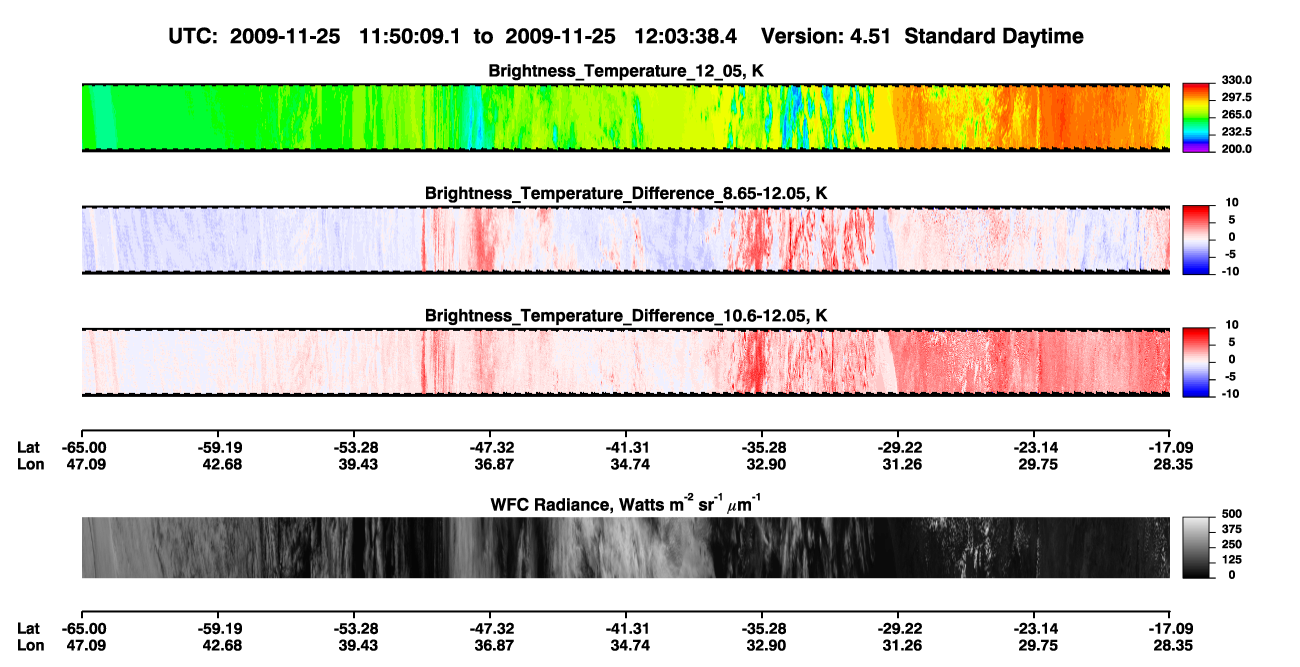Click latitude -23.14 on the axis below WFC Radiance
Image resolution: width=1300 pixels, height=667 pixels.
[1034, 629]
